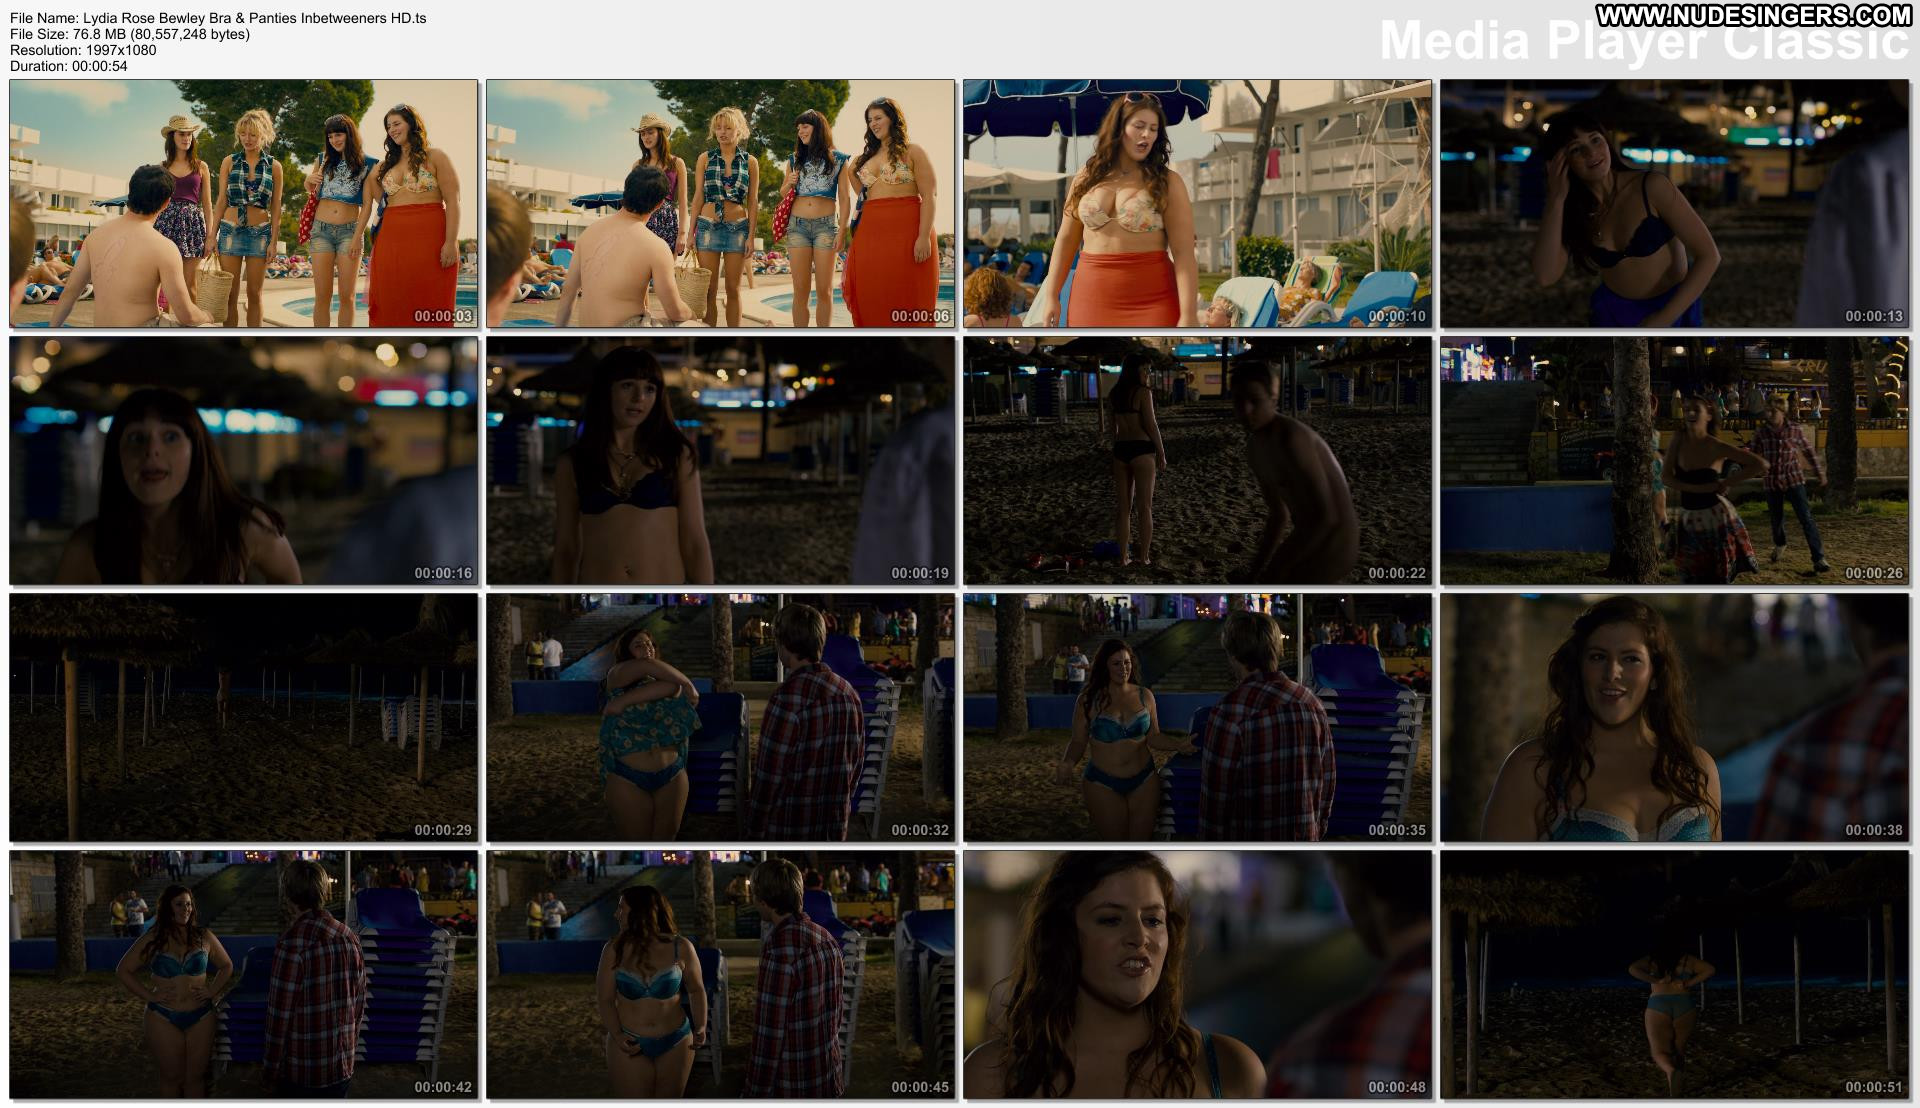Open the frame marked 00:00:10
Image resolution: width=1920 pixels, height=1108 pixels.
pyautogui.click(x=1197, y=204)
